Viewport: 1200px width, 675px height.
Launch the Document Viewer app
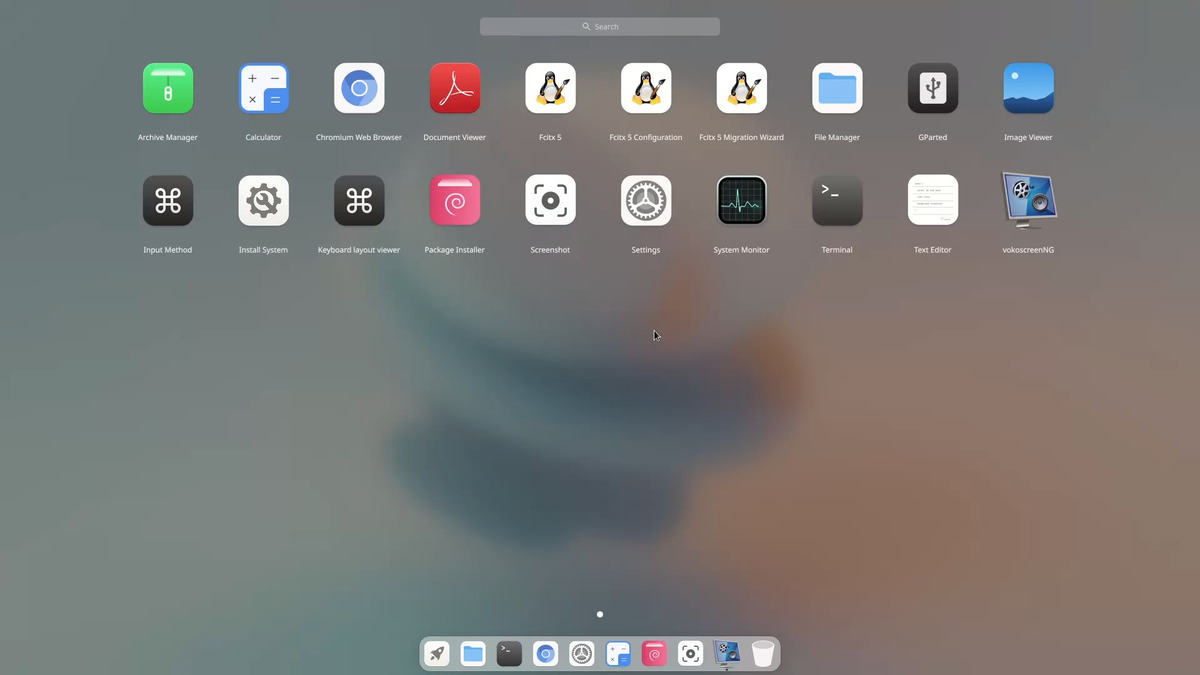coord(455,88)
